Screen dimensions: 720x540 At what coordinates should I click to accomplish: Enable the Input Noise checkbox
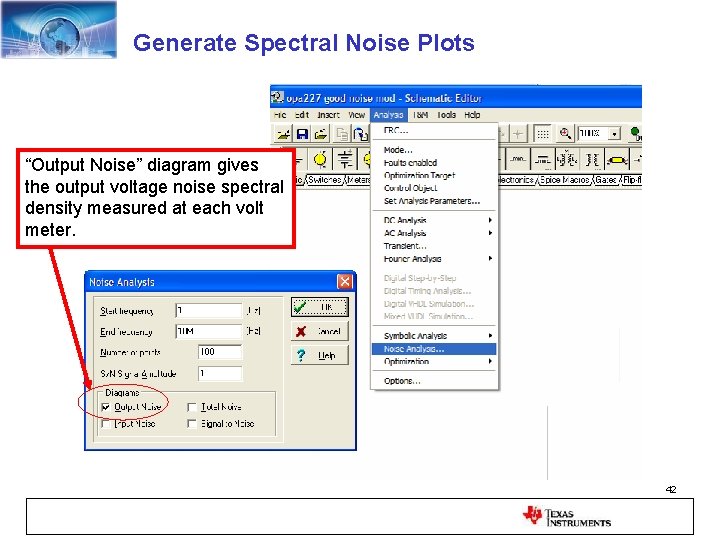(x=106, y=423)
